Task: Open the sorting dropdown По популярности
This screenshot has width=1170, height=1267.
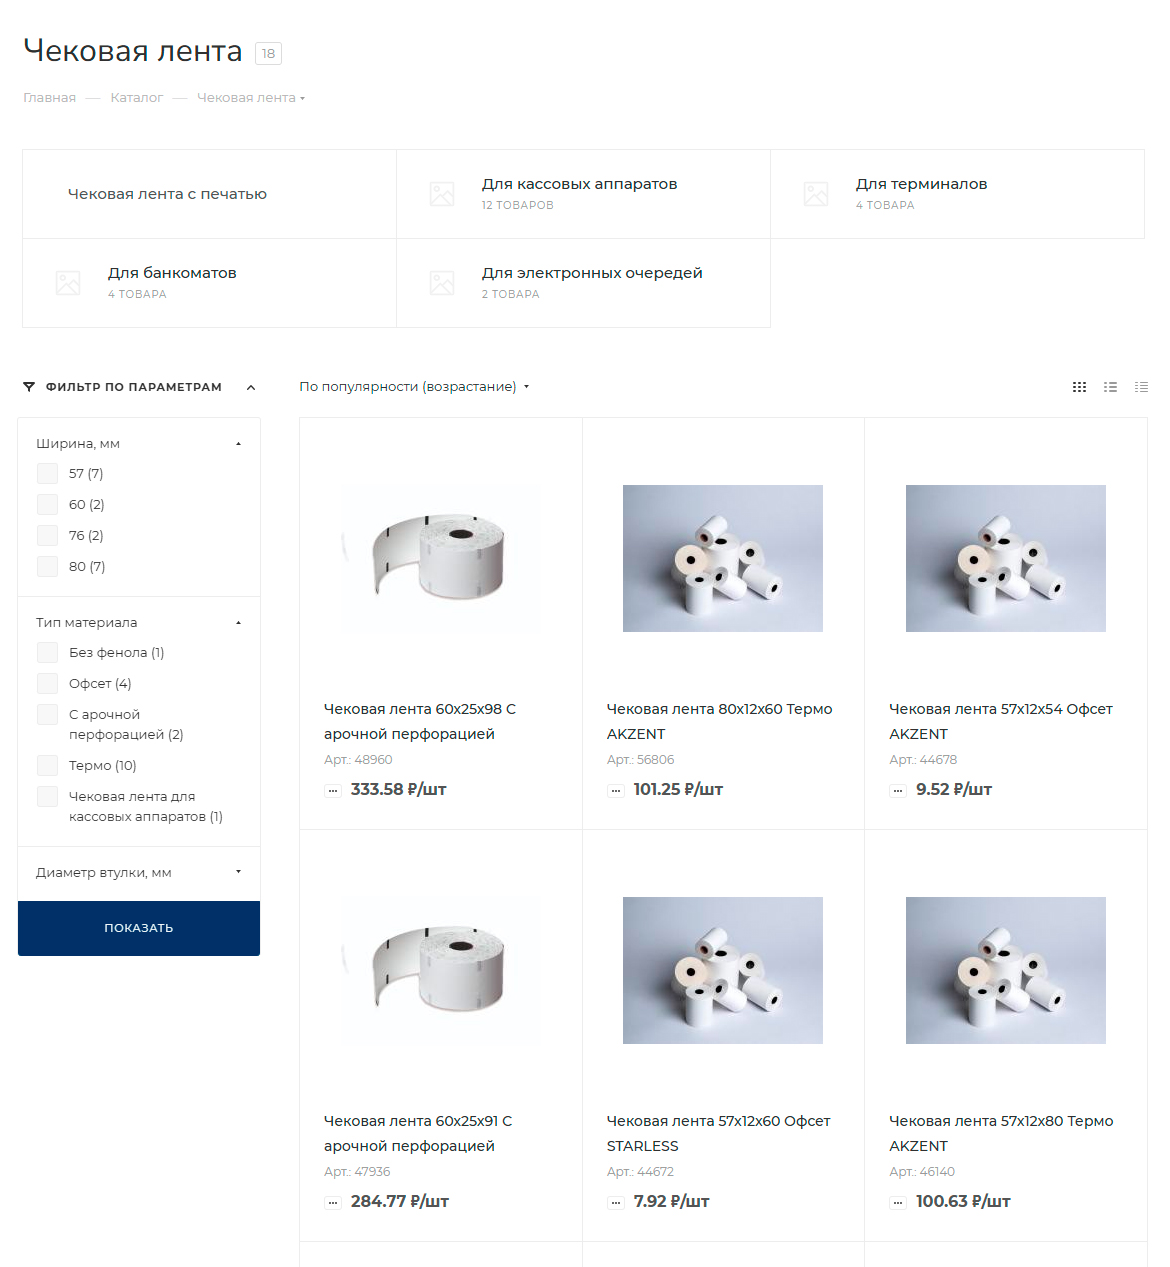Action: pos(414,387)
